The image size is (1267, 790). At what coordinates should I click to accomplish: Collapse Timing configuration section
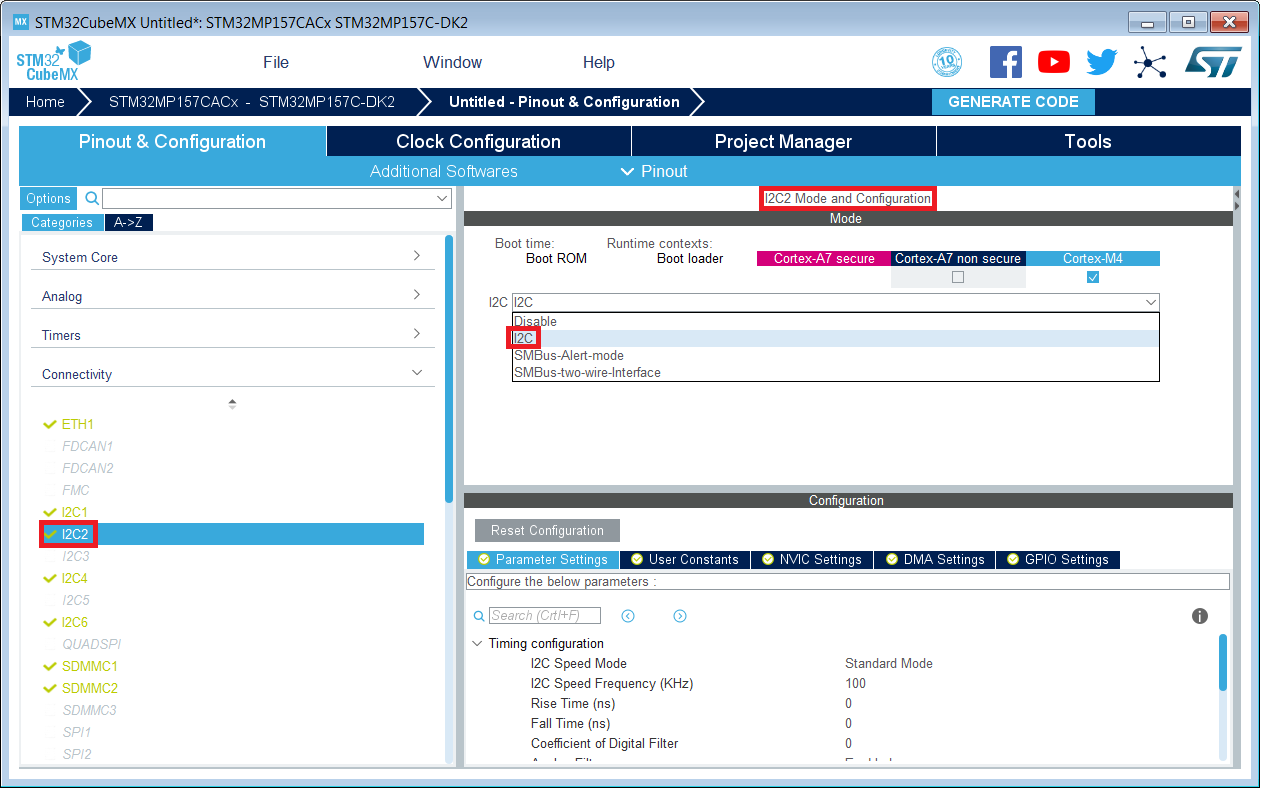(477, 644)
